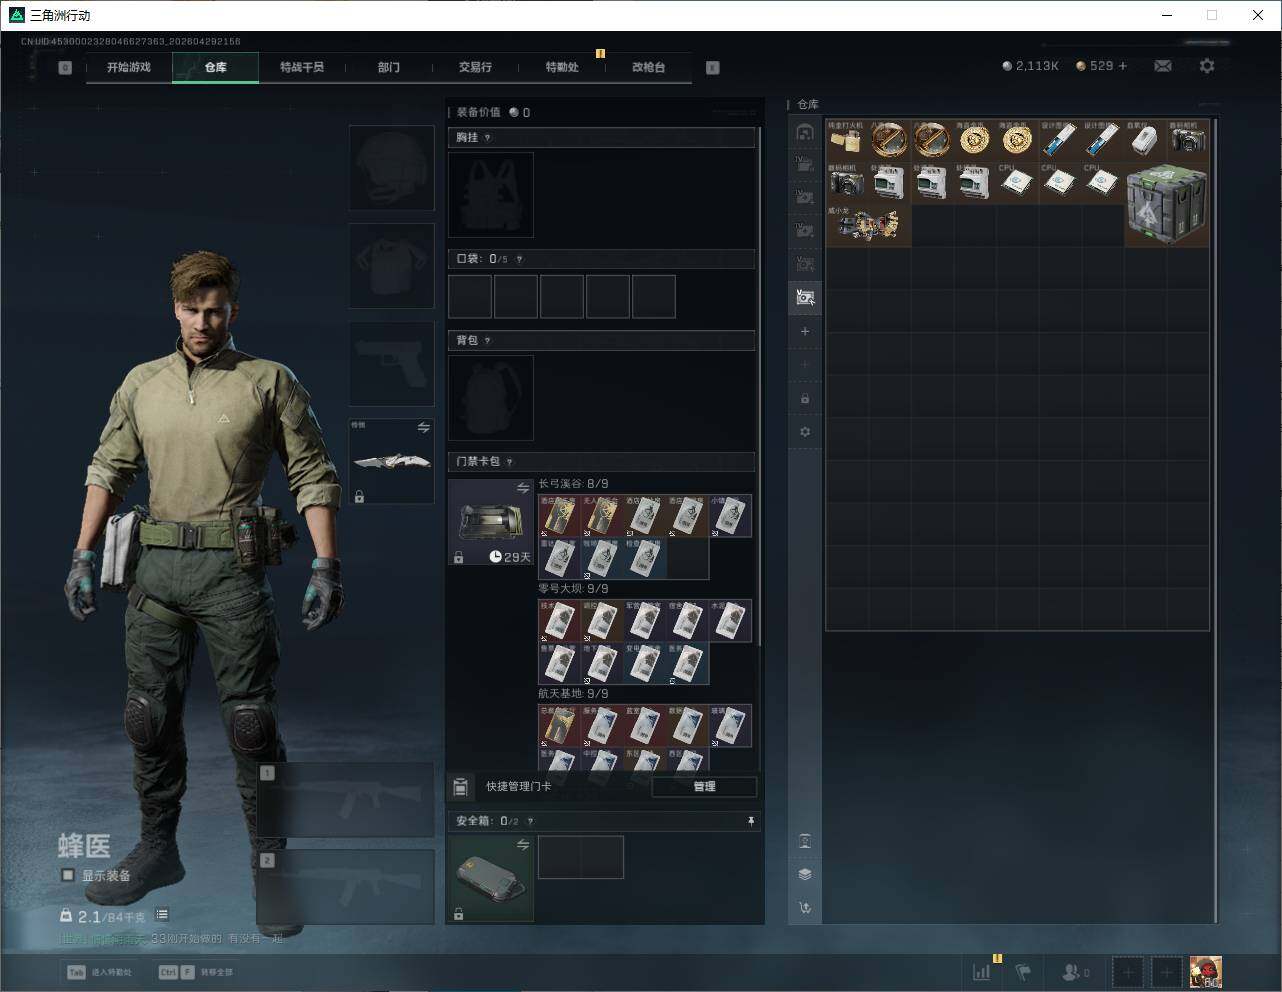Click the stack items icon in warehouse sidebar
Screen dimensions: 1282x992
tap(805, 874)
